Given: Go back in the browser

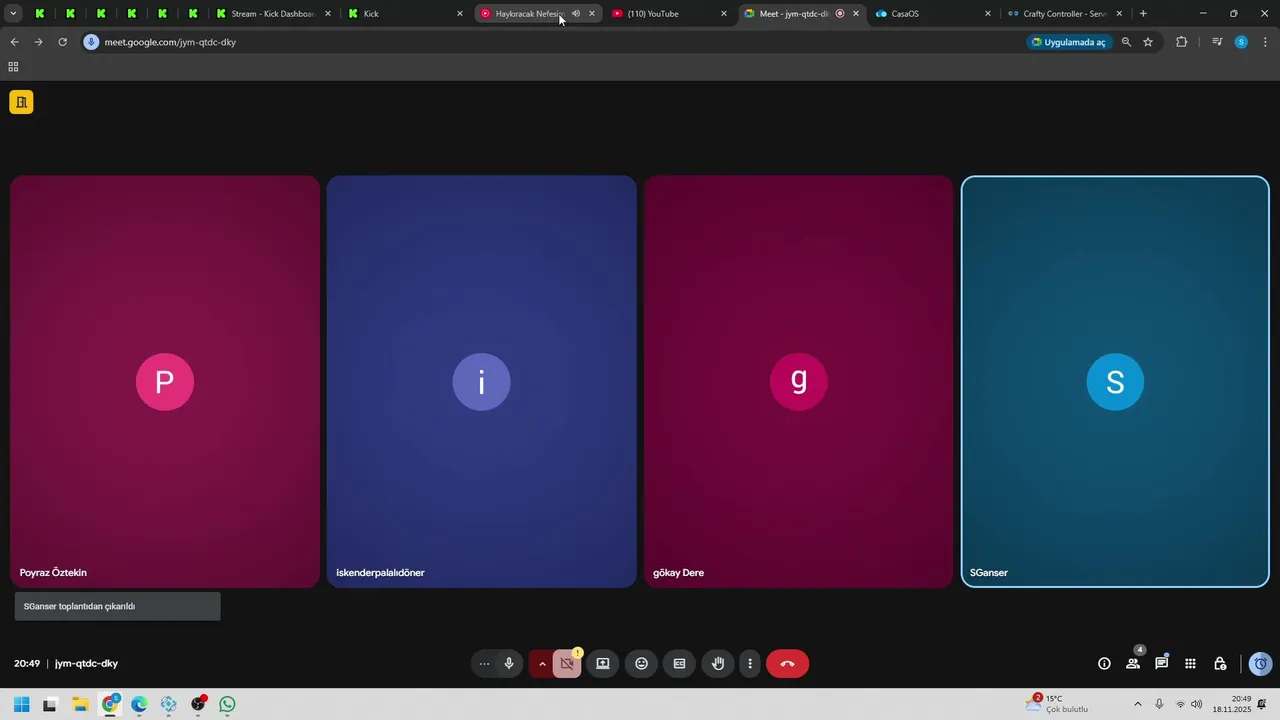Looking at the screenshot, I should [x=14, y=42].
